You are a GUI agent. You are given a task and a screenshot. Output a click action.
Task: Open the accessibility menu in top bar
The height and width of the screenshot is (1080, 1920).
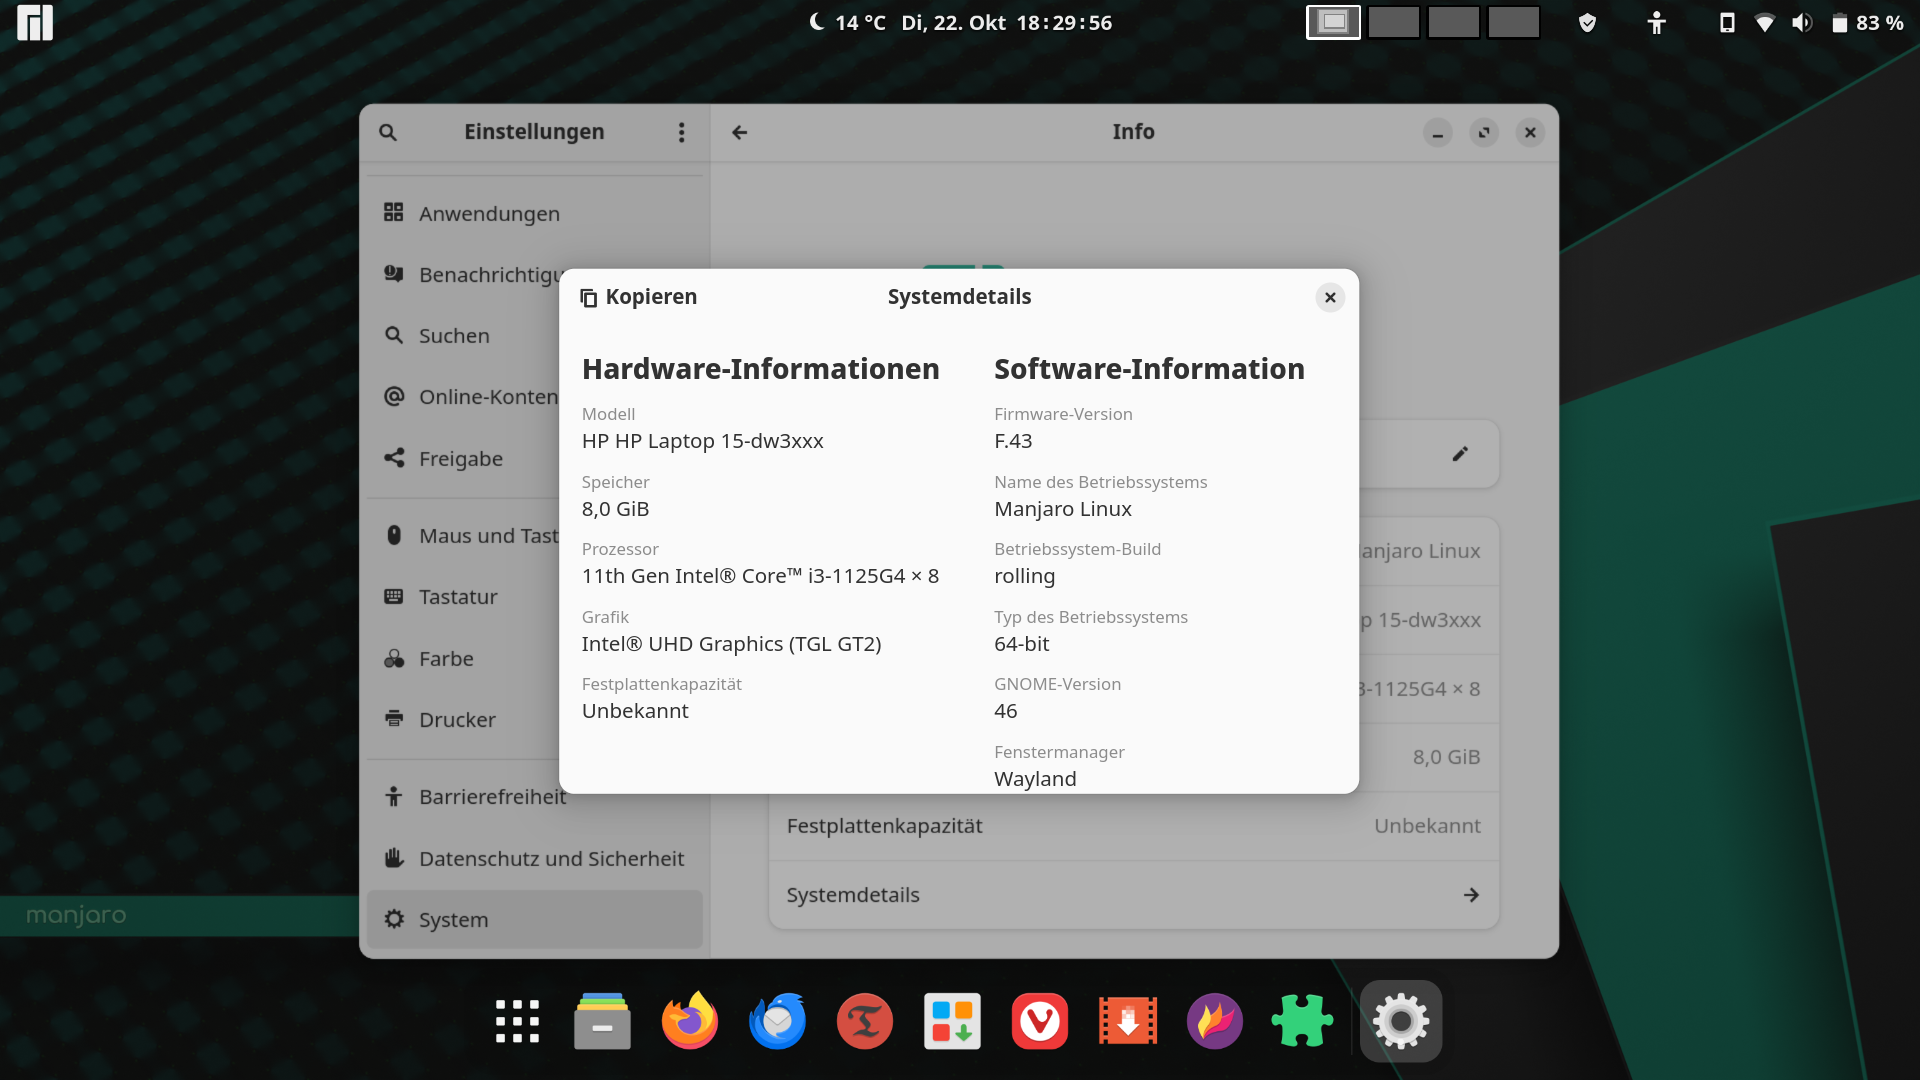point(1656,22)
